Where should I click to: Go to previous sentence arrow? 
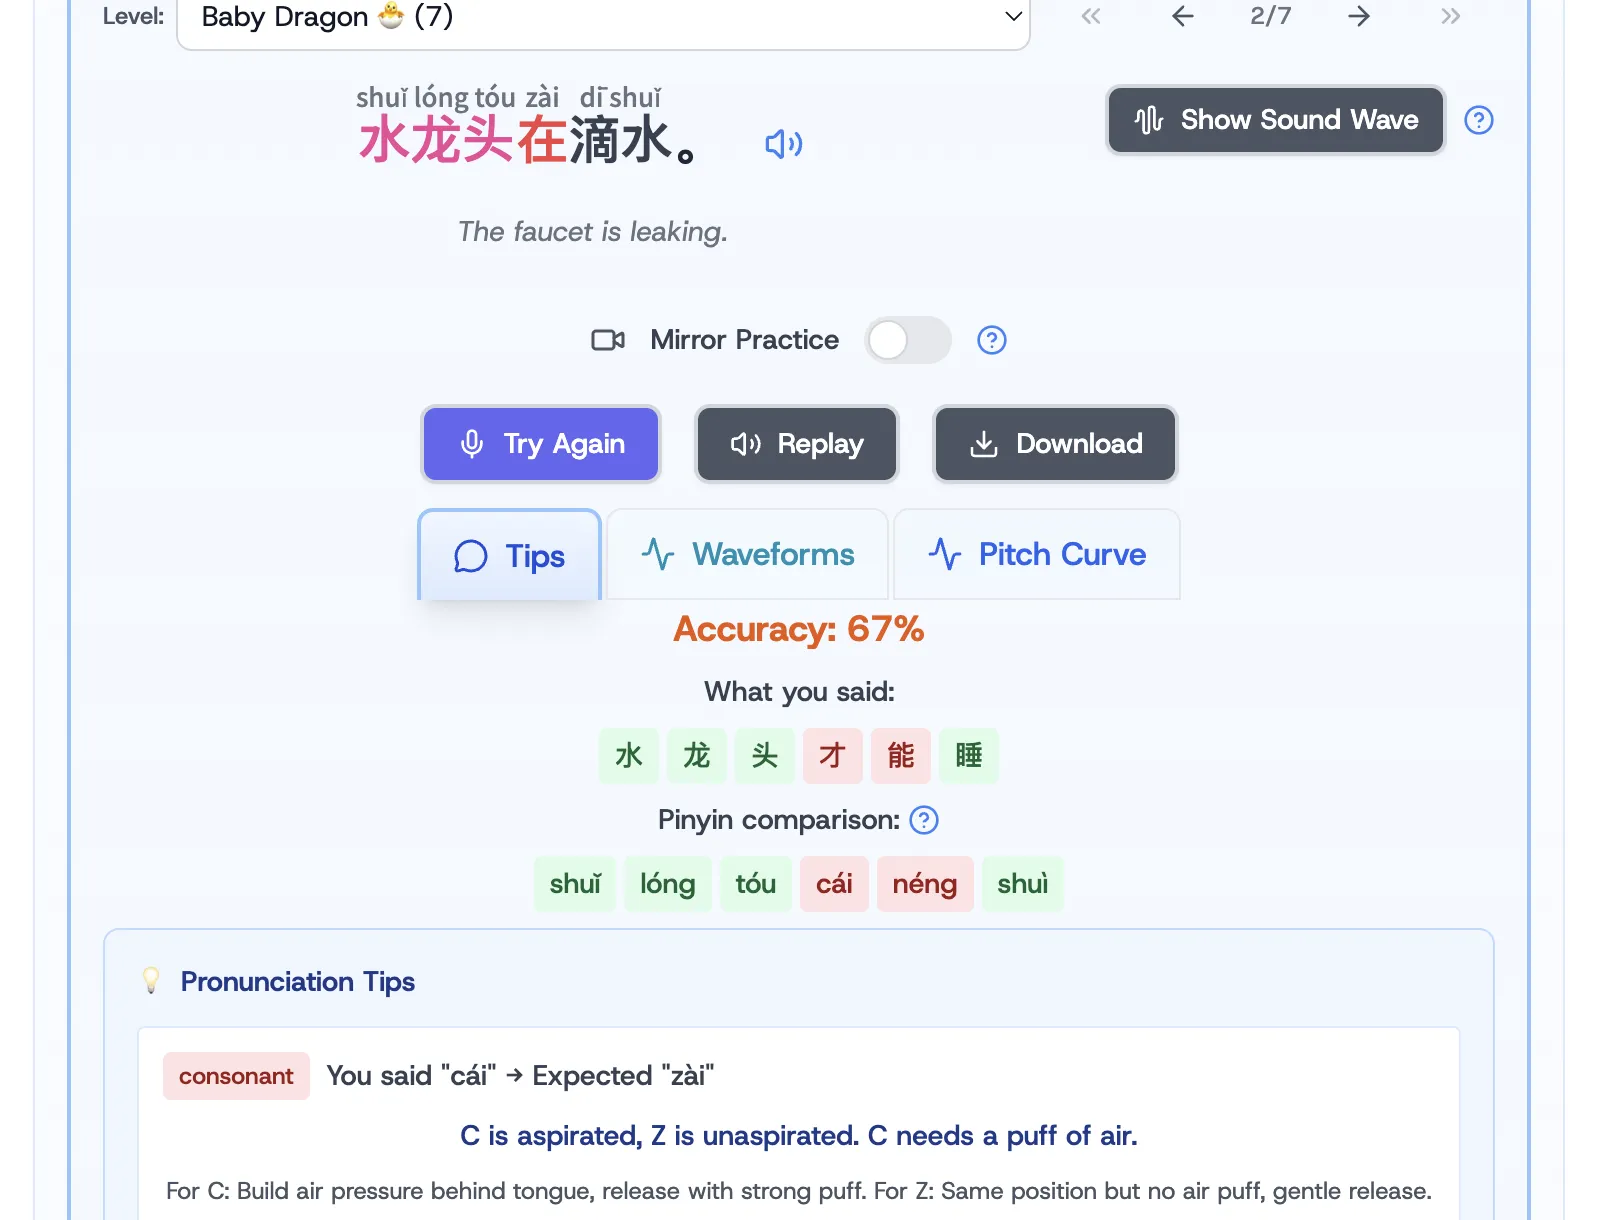1182,16
